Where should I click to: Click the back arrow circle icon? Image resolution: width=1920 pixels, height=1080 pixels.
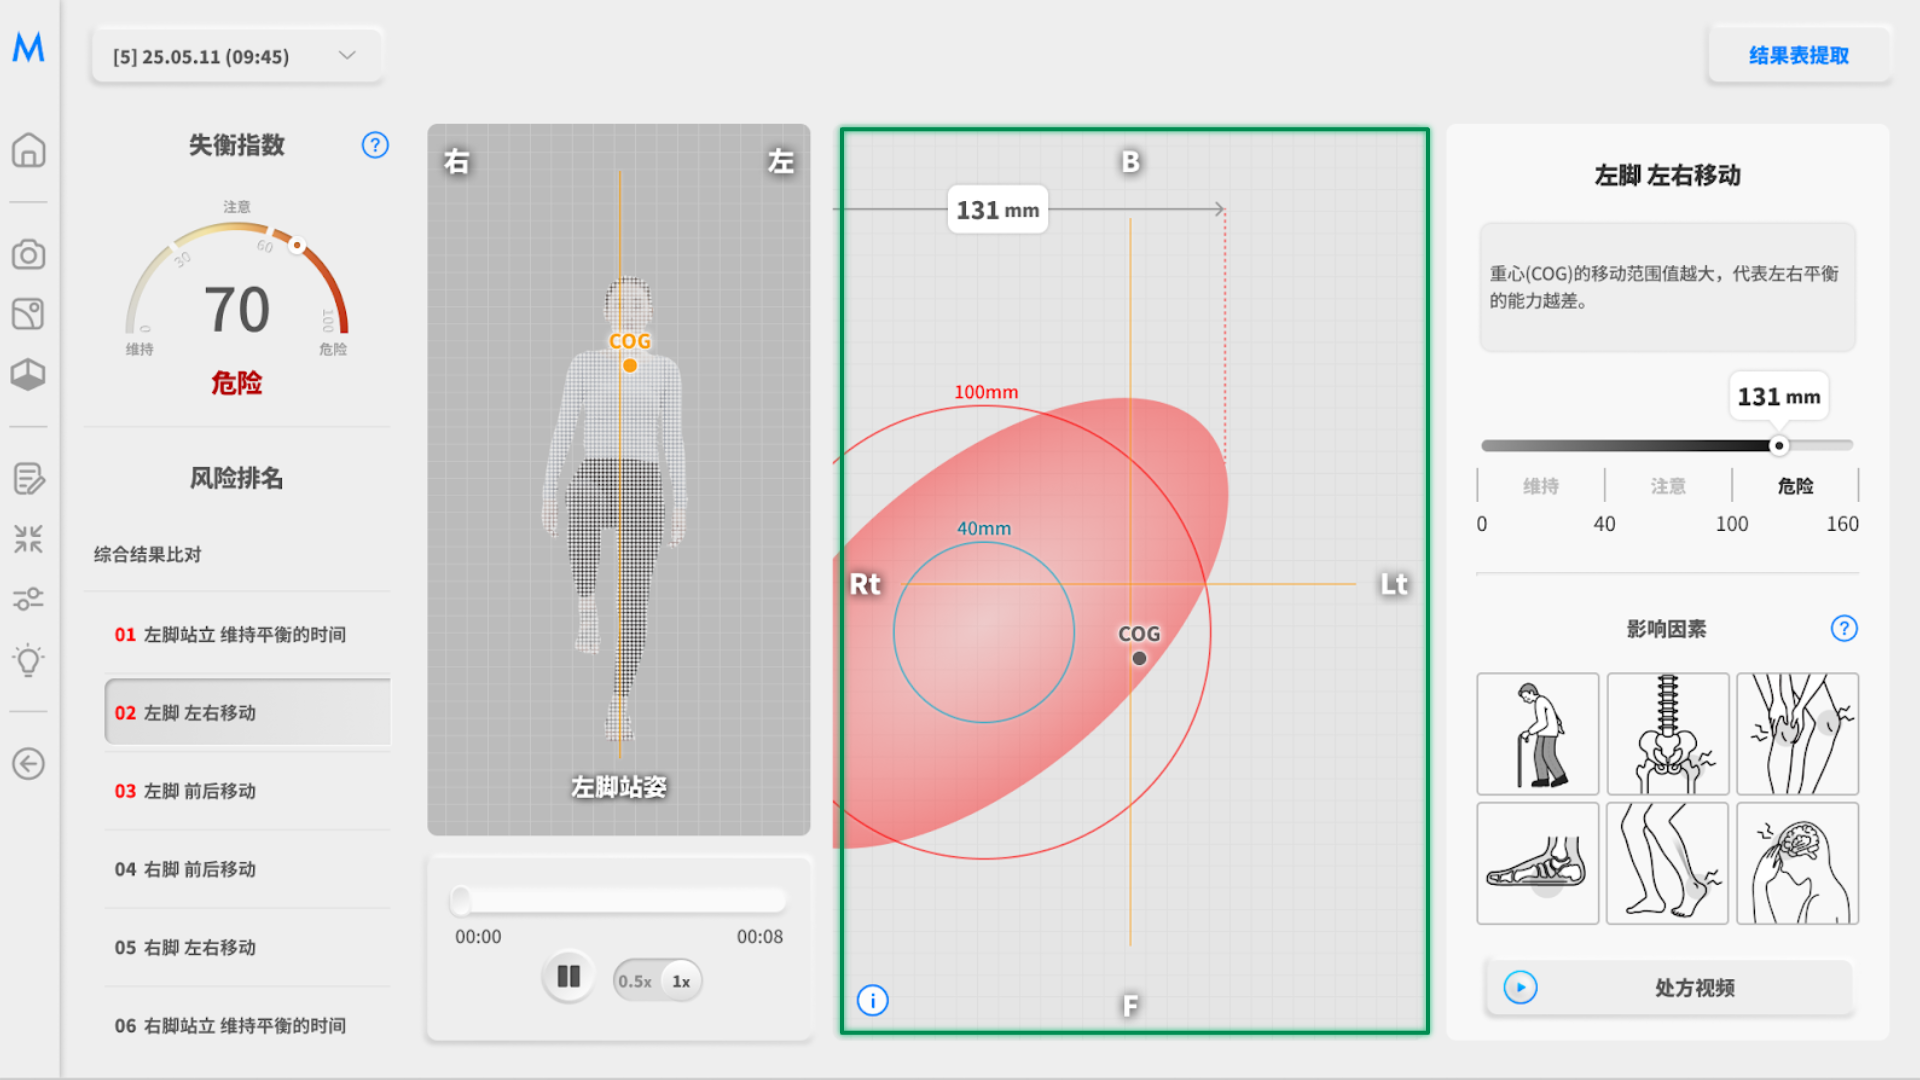28,764
